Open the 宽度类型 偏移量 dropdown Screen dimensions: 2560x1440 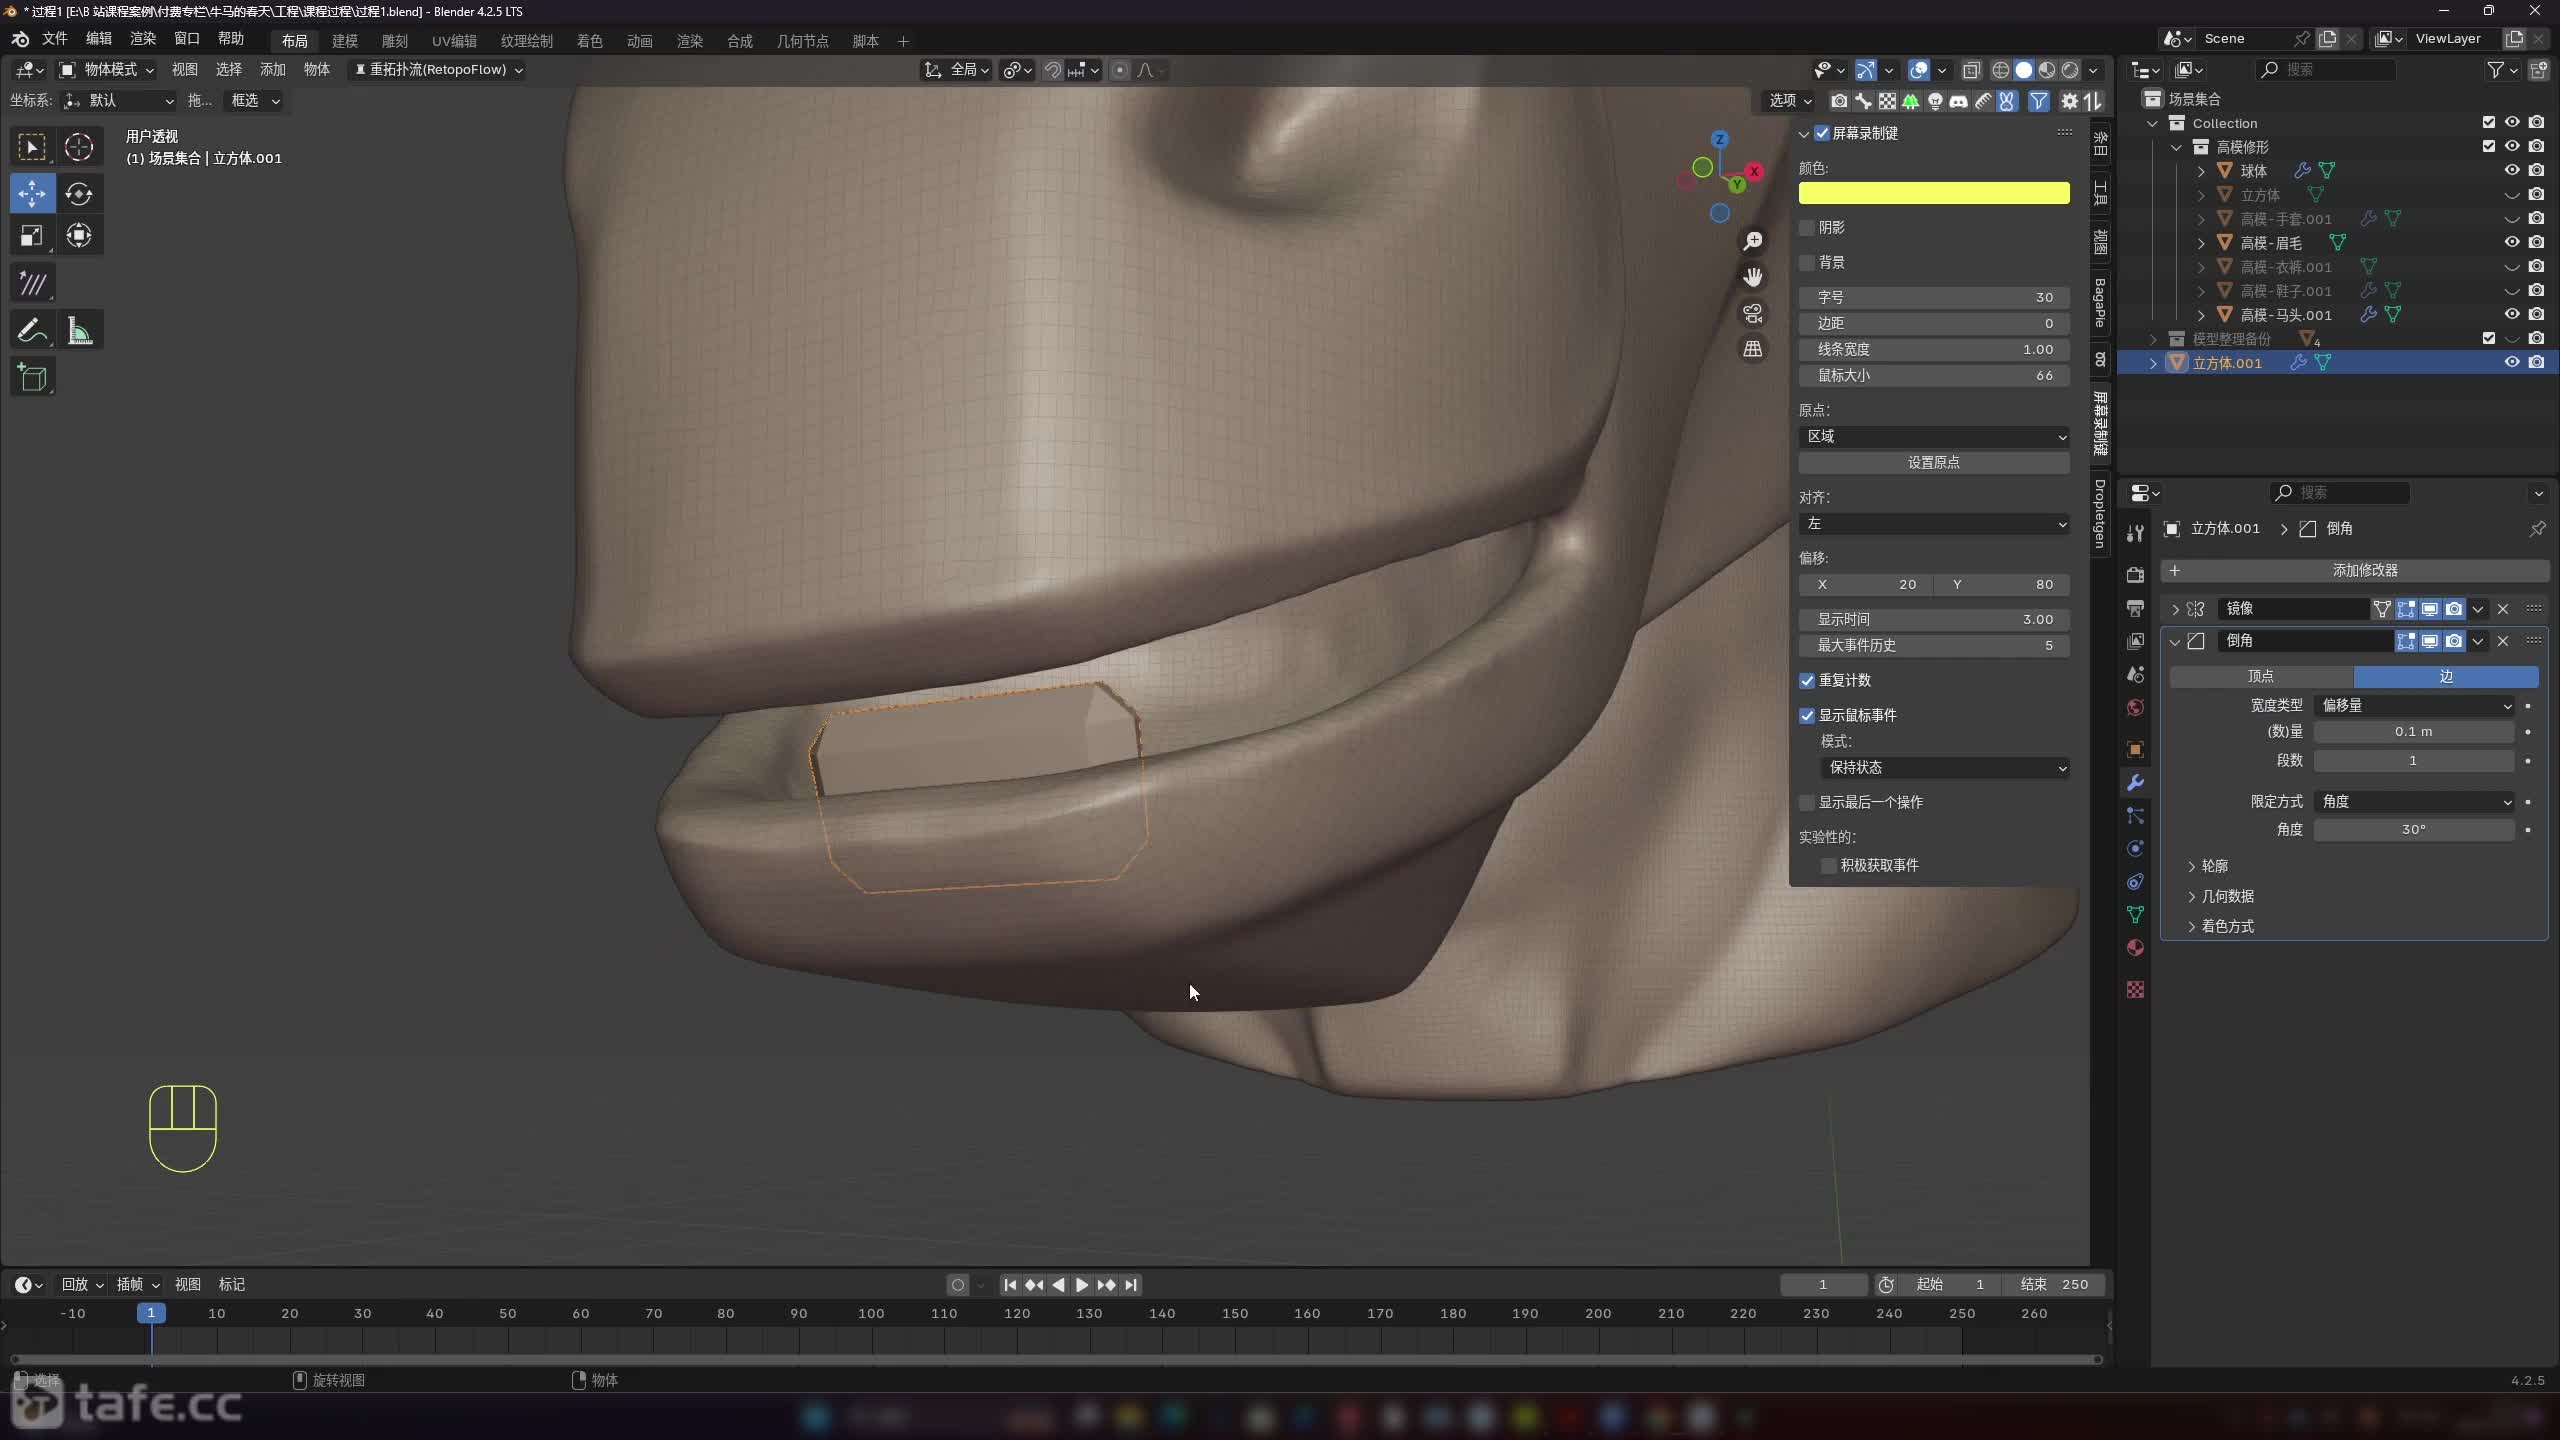coord(2414,706)
